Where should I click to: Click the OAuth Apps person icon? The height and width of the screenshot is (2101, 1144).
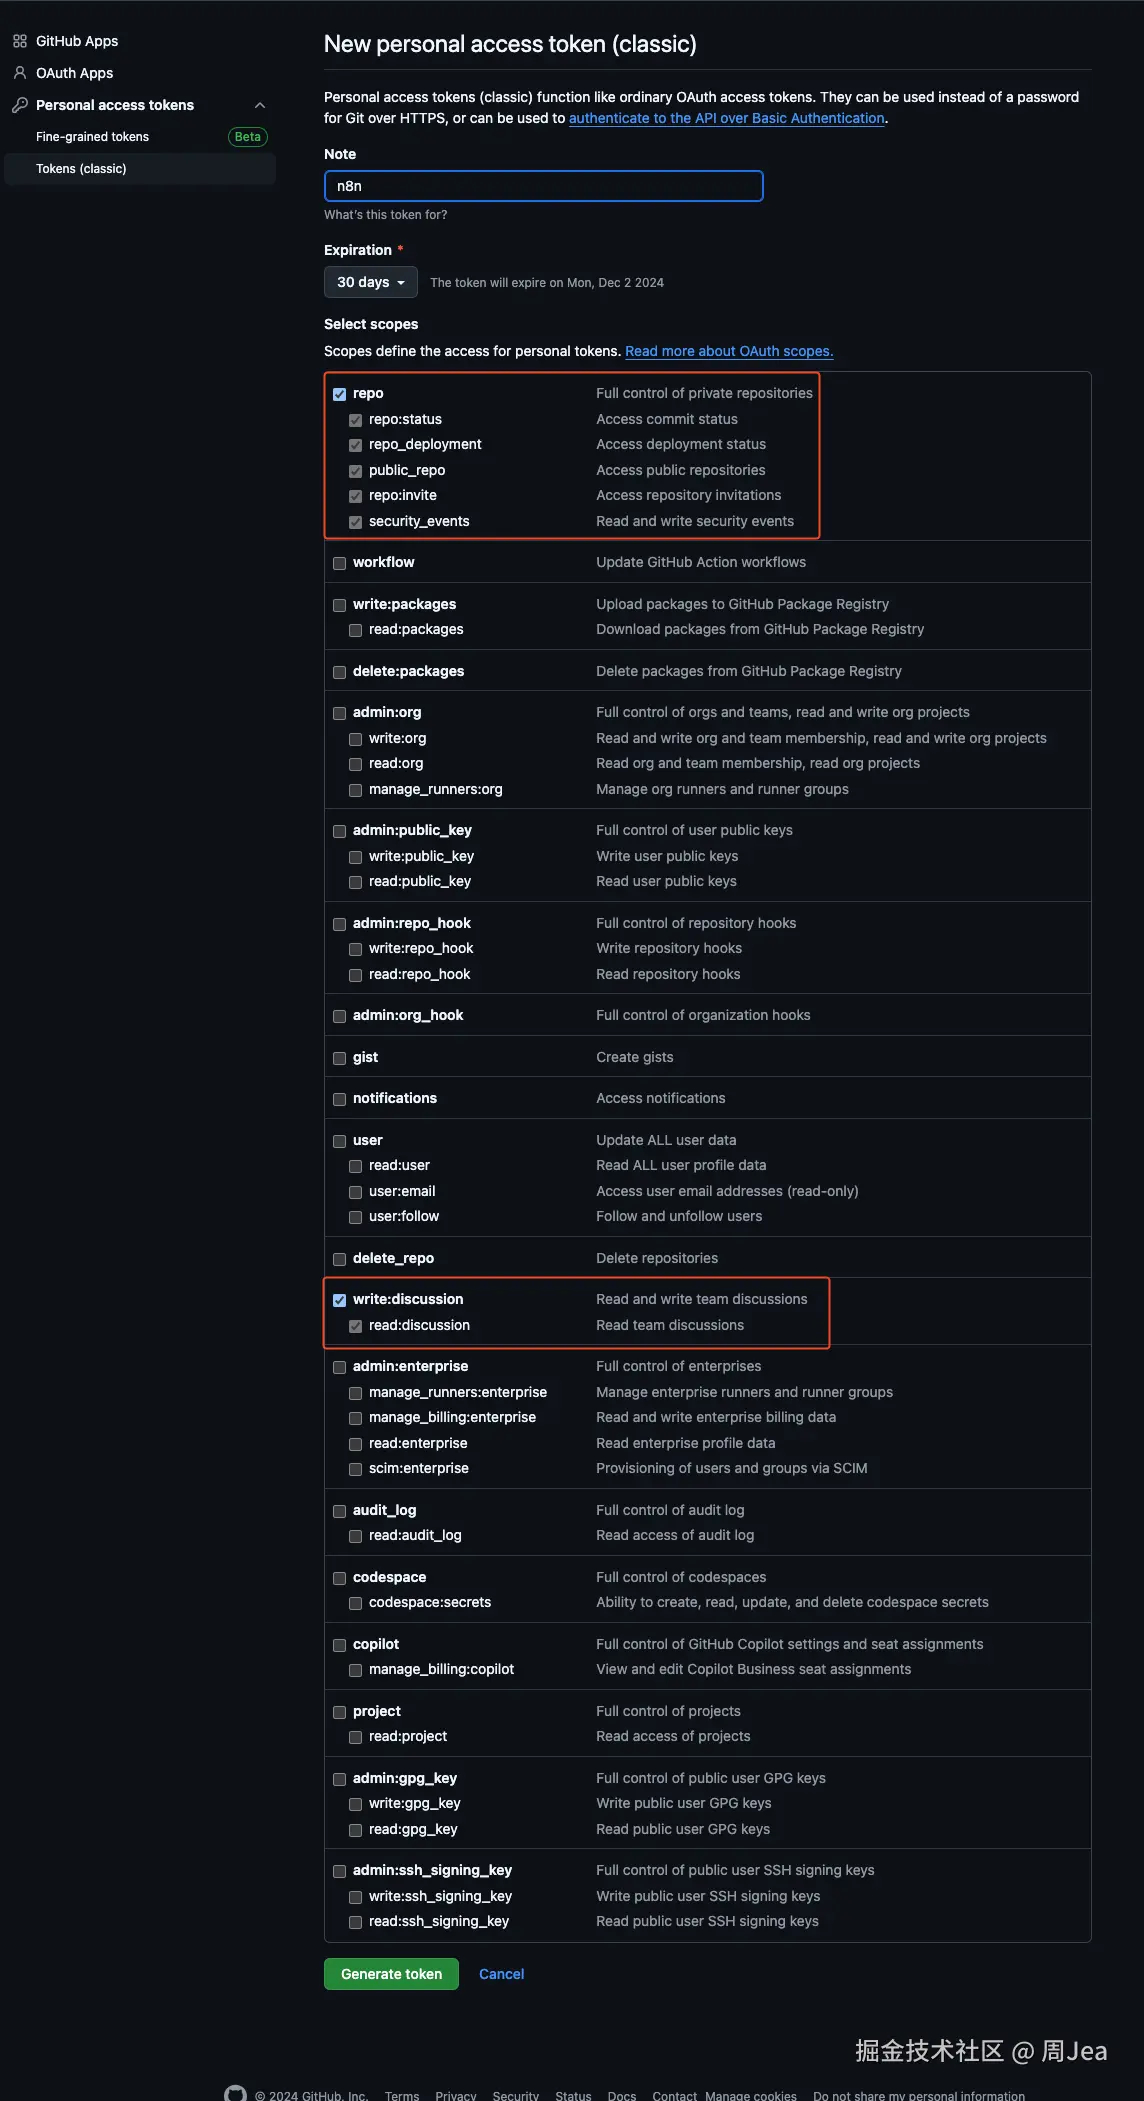(20, 73)
